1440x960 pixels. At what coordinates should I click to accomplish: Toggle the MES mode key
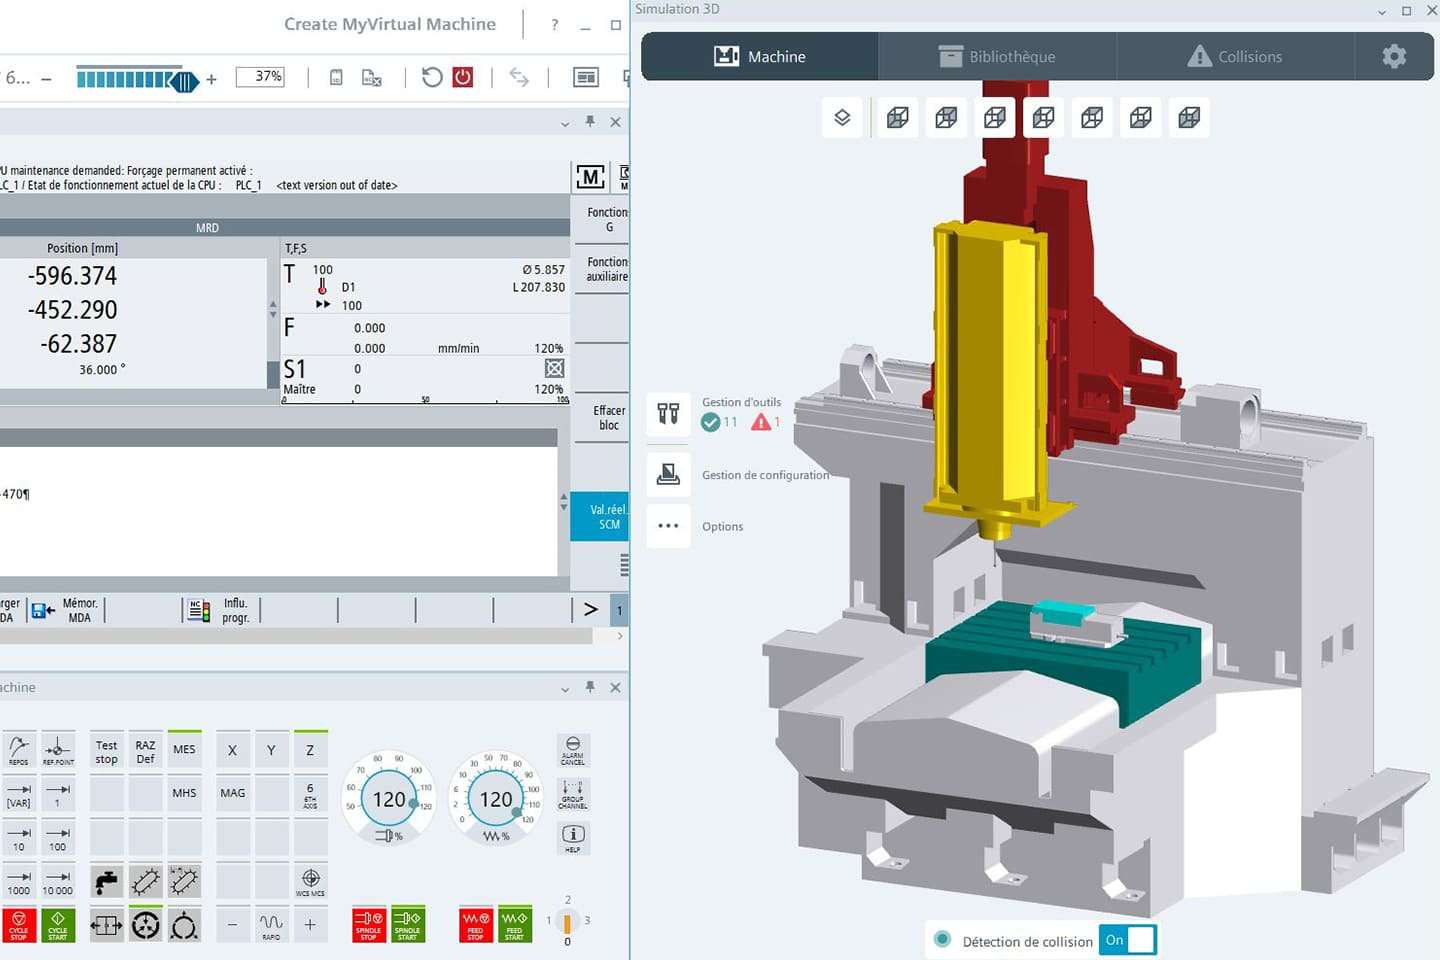tap(184, 750)
